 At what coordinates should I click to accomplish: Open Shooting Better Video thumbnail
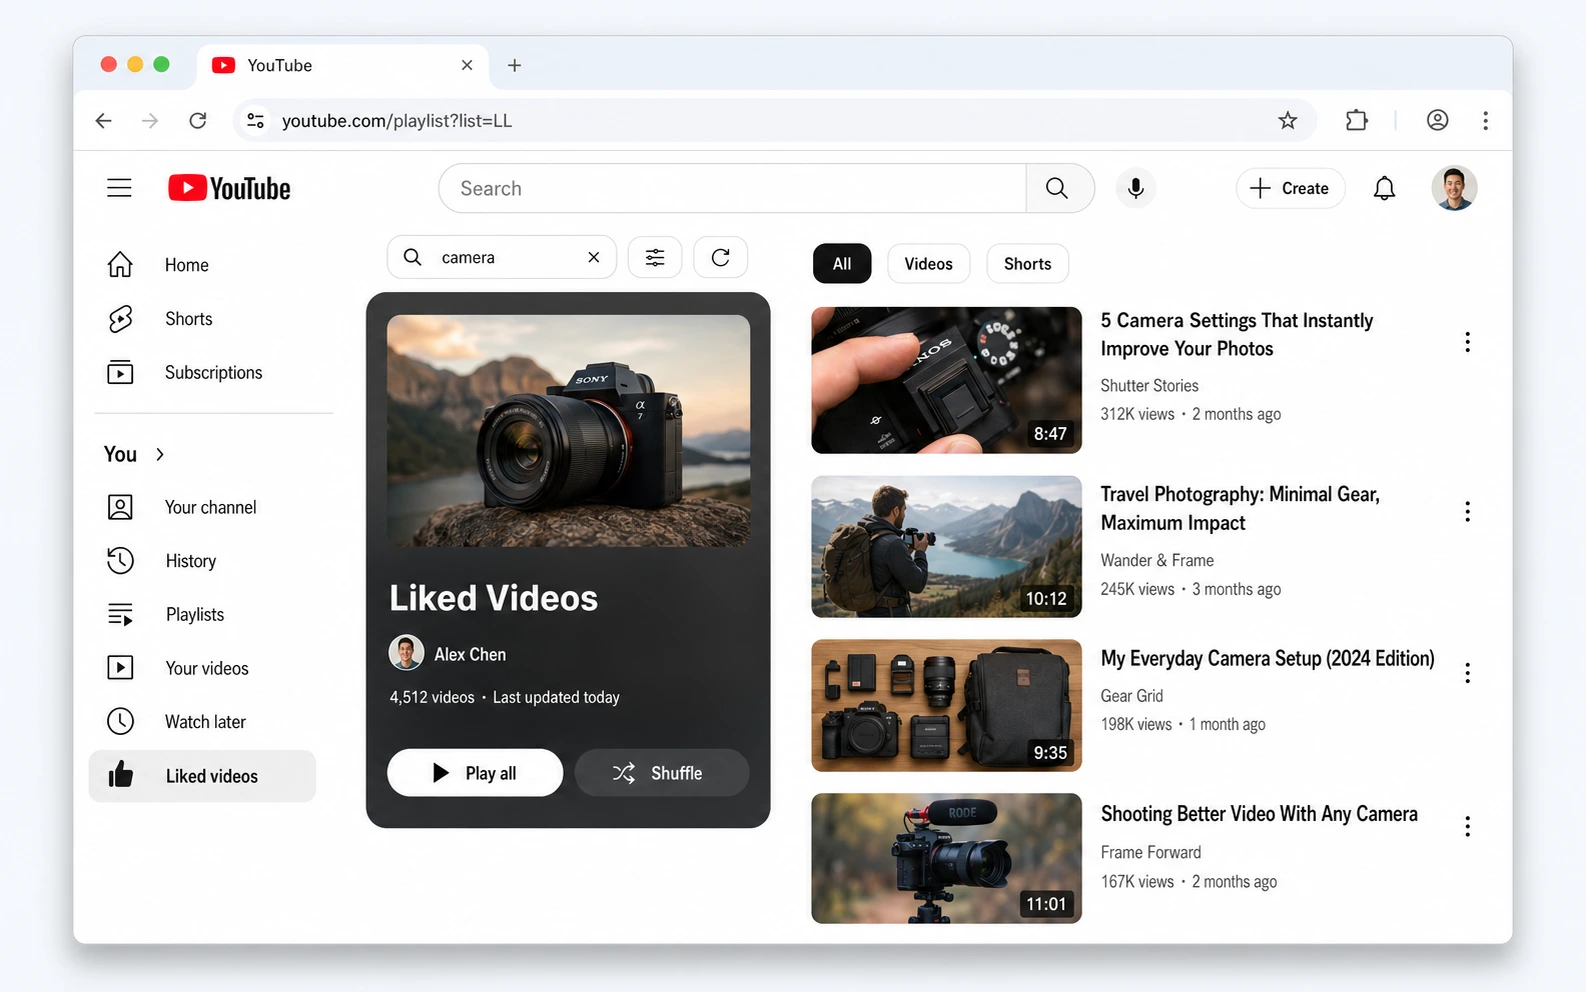pos(946,858)
